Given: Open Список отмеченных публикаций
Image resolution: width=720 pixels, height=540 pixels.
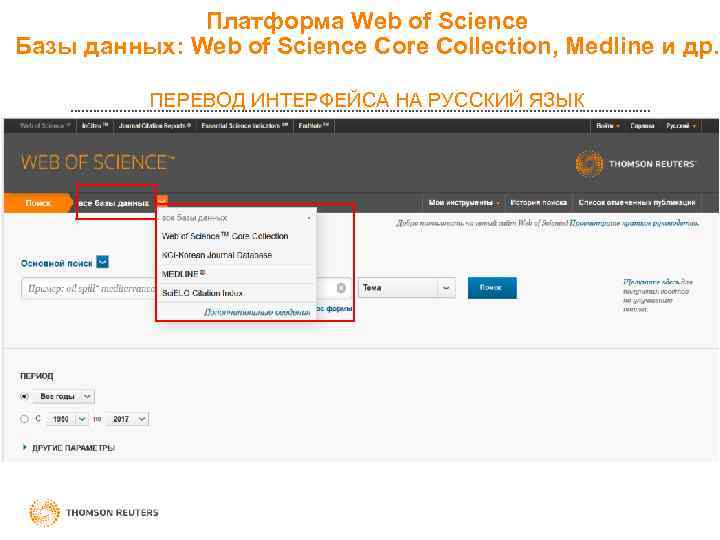Looking at the screenshot, I should (x=637, y=202).
